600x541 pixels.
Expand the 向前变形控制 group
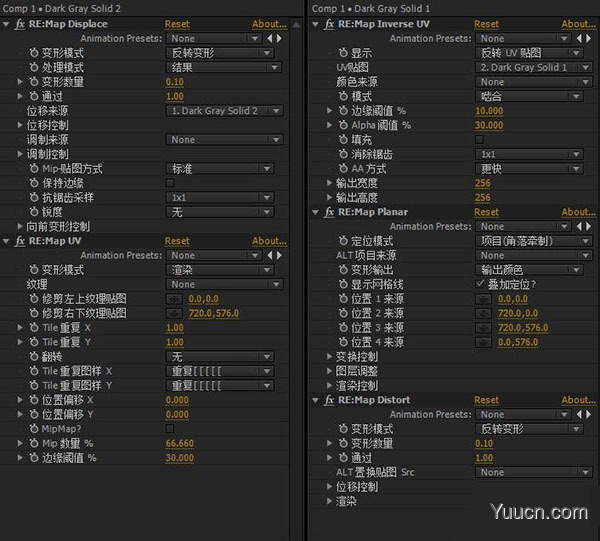[20, 226]
